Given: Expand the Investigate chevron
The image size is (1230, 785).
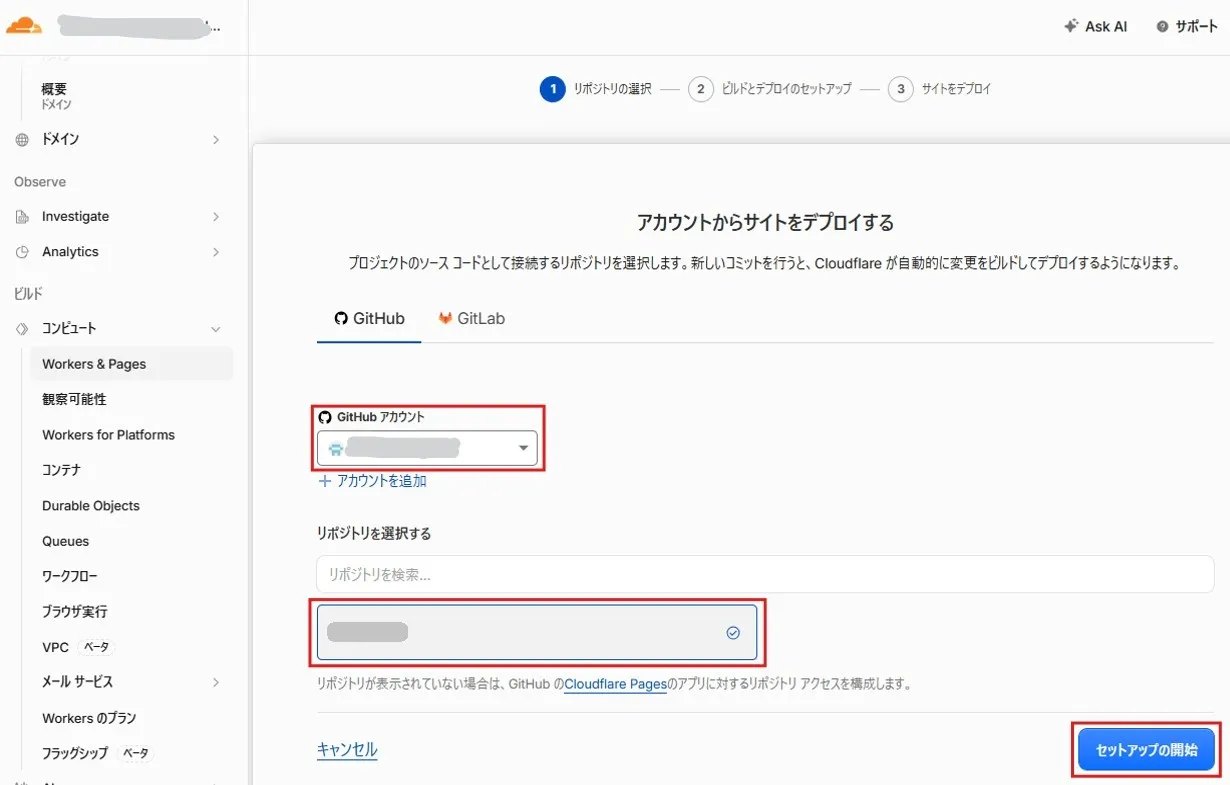Looking at the screenshot, I should 216,217.
